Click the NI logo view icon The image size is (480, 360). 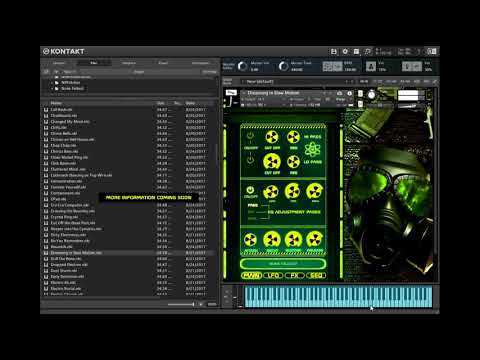(432, 51)
